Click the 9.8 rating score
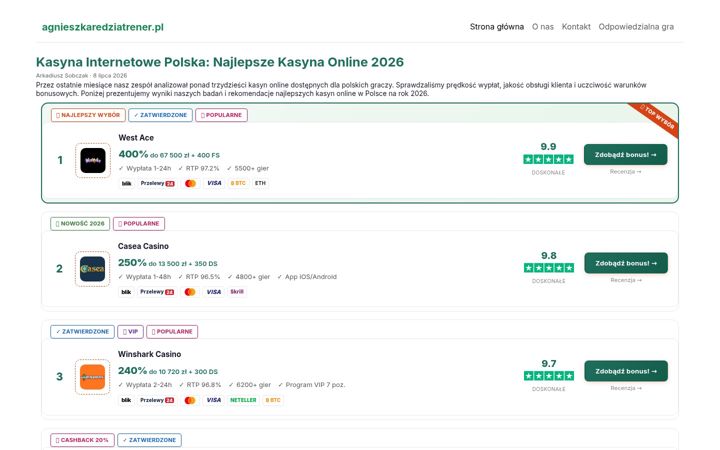 pos(549,255)
